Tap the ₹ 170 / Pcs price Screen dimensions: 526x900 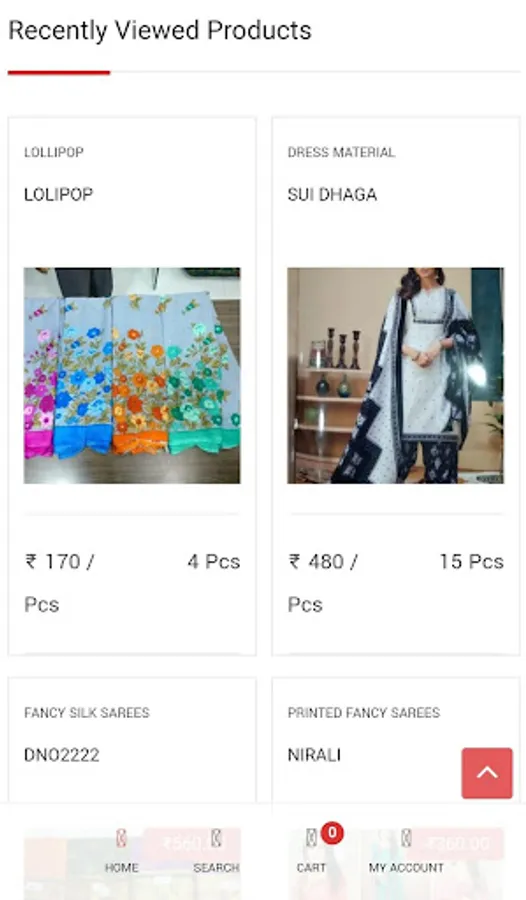tap(60, 583)
